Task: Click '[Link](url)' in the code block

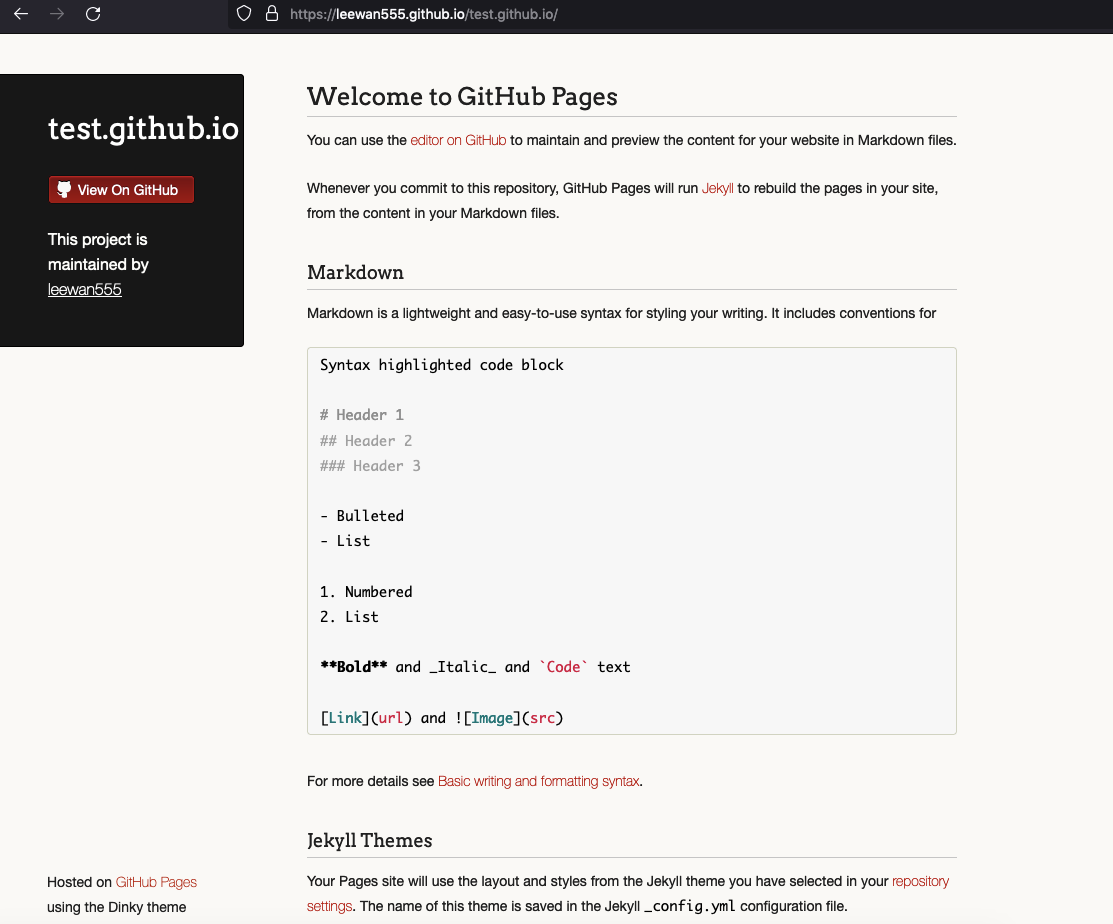Action: pos(366,718)
